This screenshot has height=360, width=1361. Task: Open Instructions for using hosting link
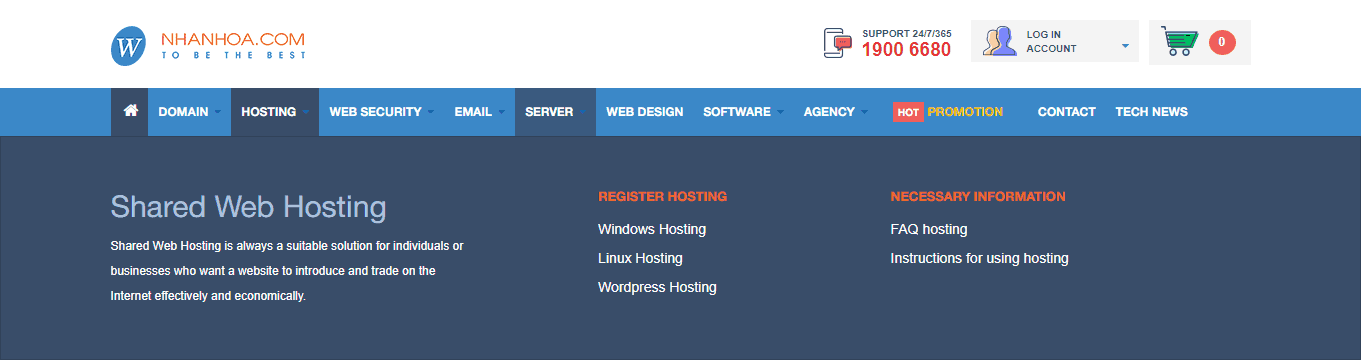tap(979, 258)
